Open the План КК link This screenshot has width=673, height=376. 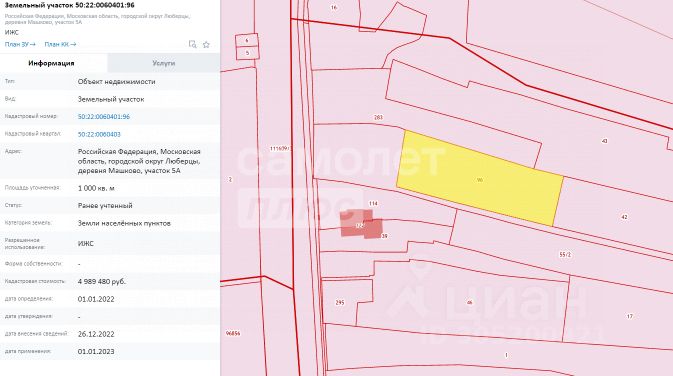pos(60,44)
